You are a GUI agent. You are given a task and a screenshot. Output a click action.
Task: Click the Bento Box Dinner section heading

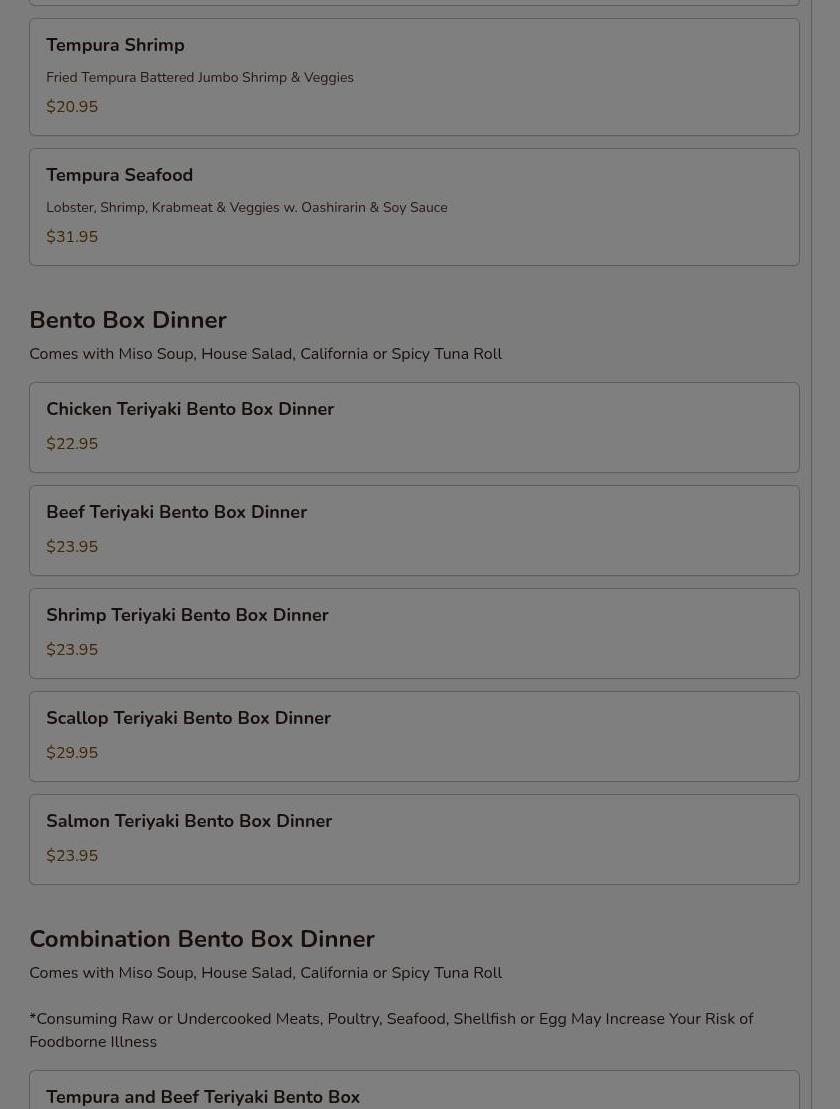coord(128,320)
